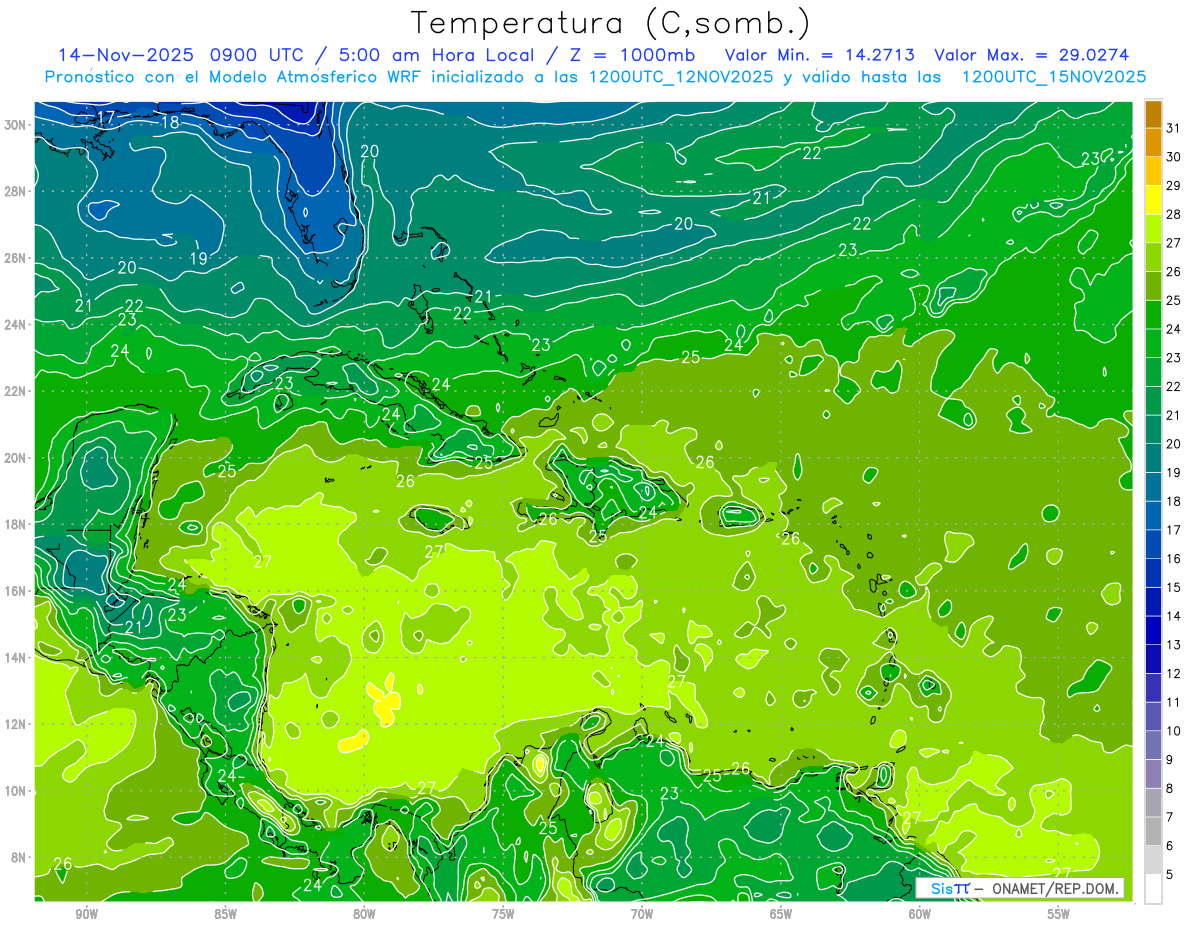
Task: Click the colorbar label '18'
Action: [1174, 502]
